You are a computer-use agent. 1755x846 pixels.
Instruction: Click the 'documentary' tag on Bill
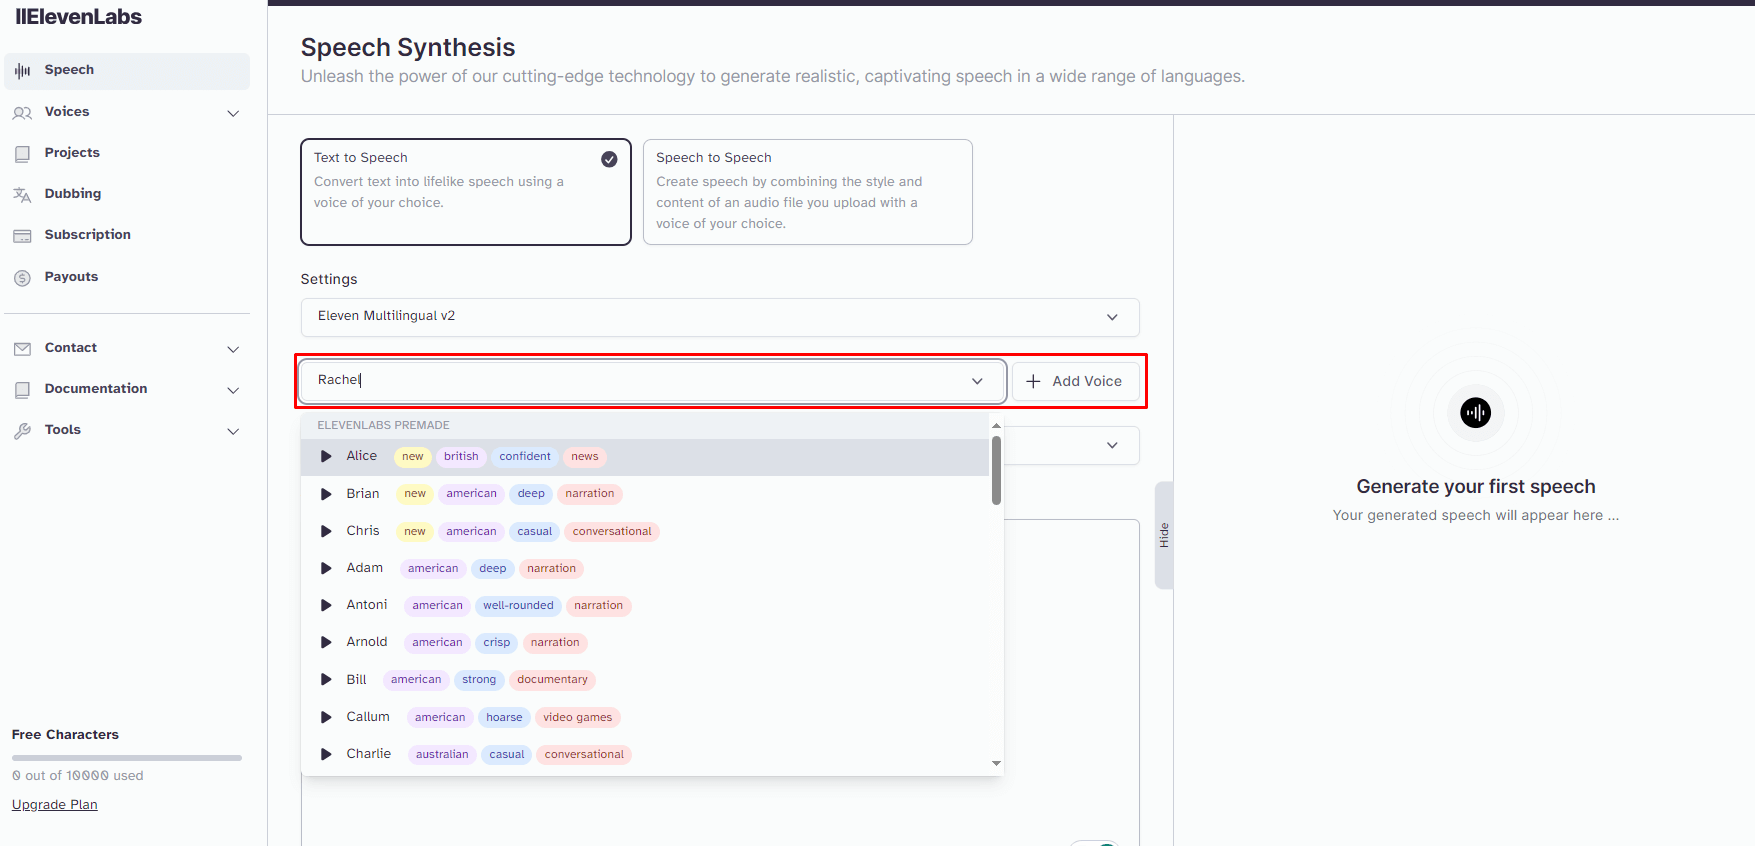[x=552, y=680]
